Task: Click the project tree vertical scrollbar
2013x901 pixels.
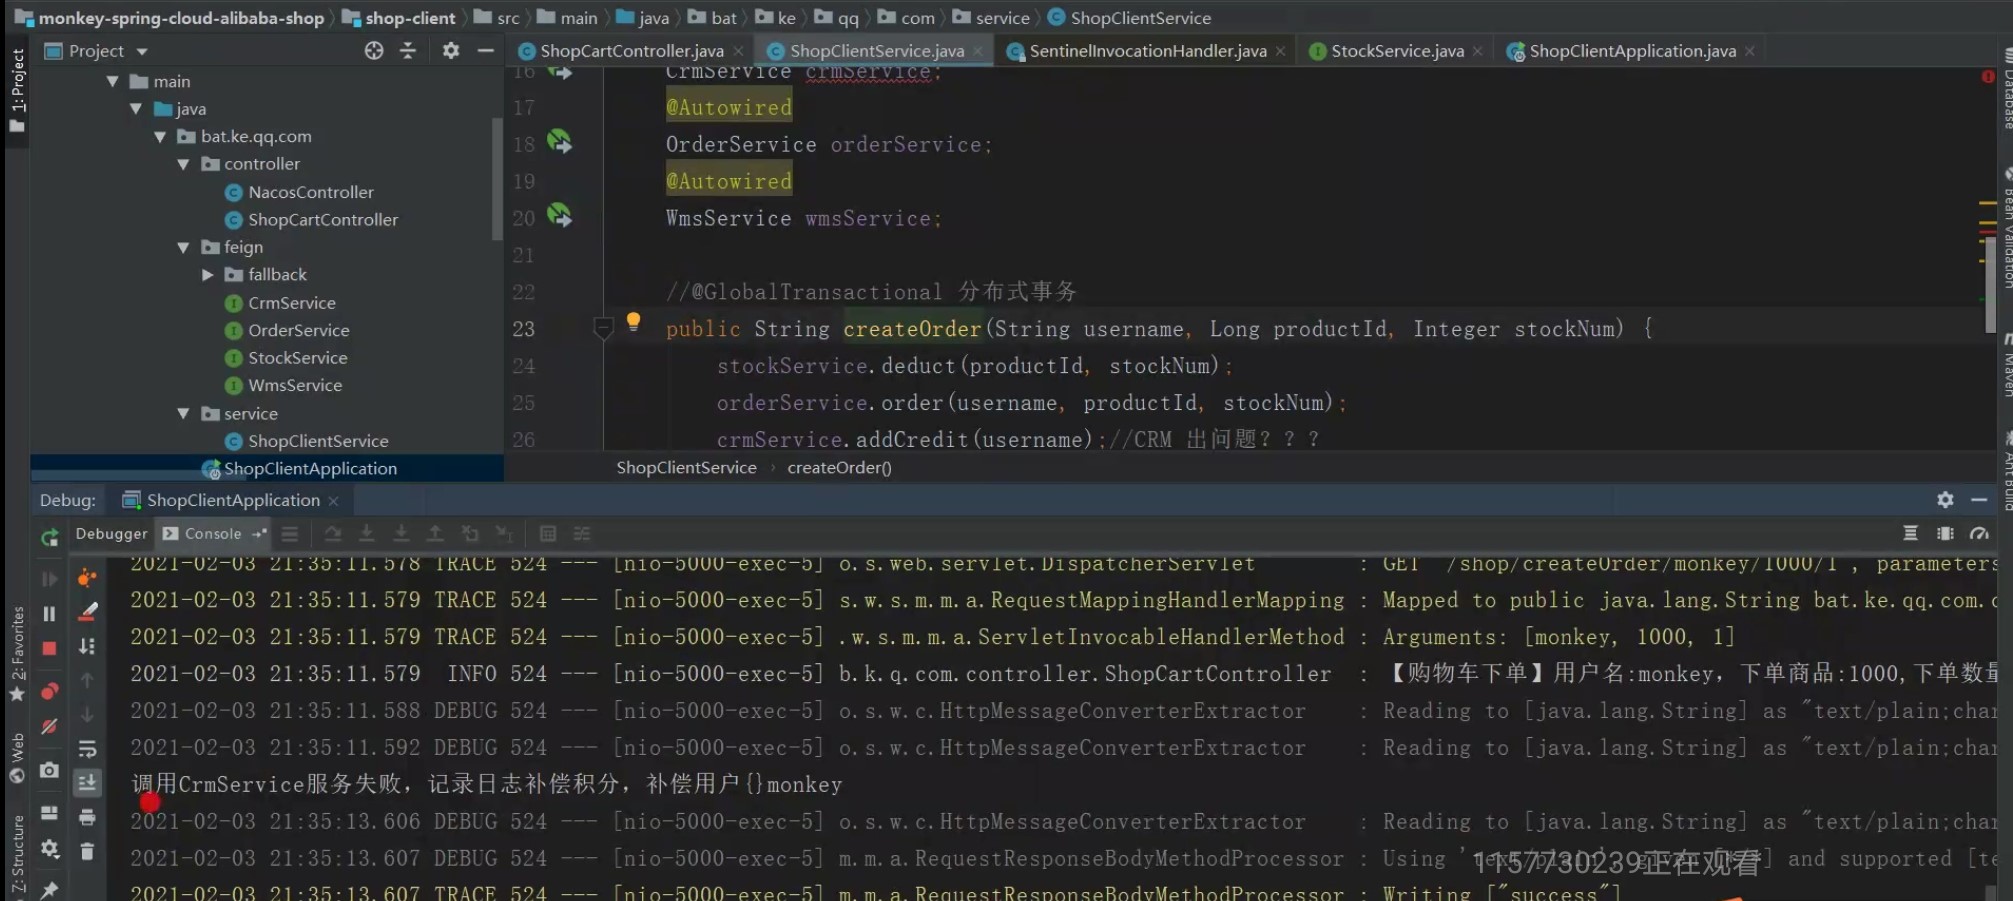Action: point(497,178)
